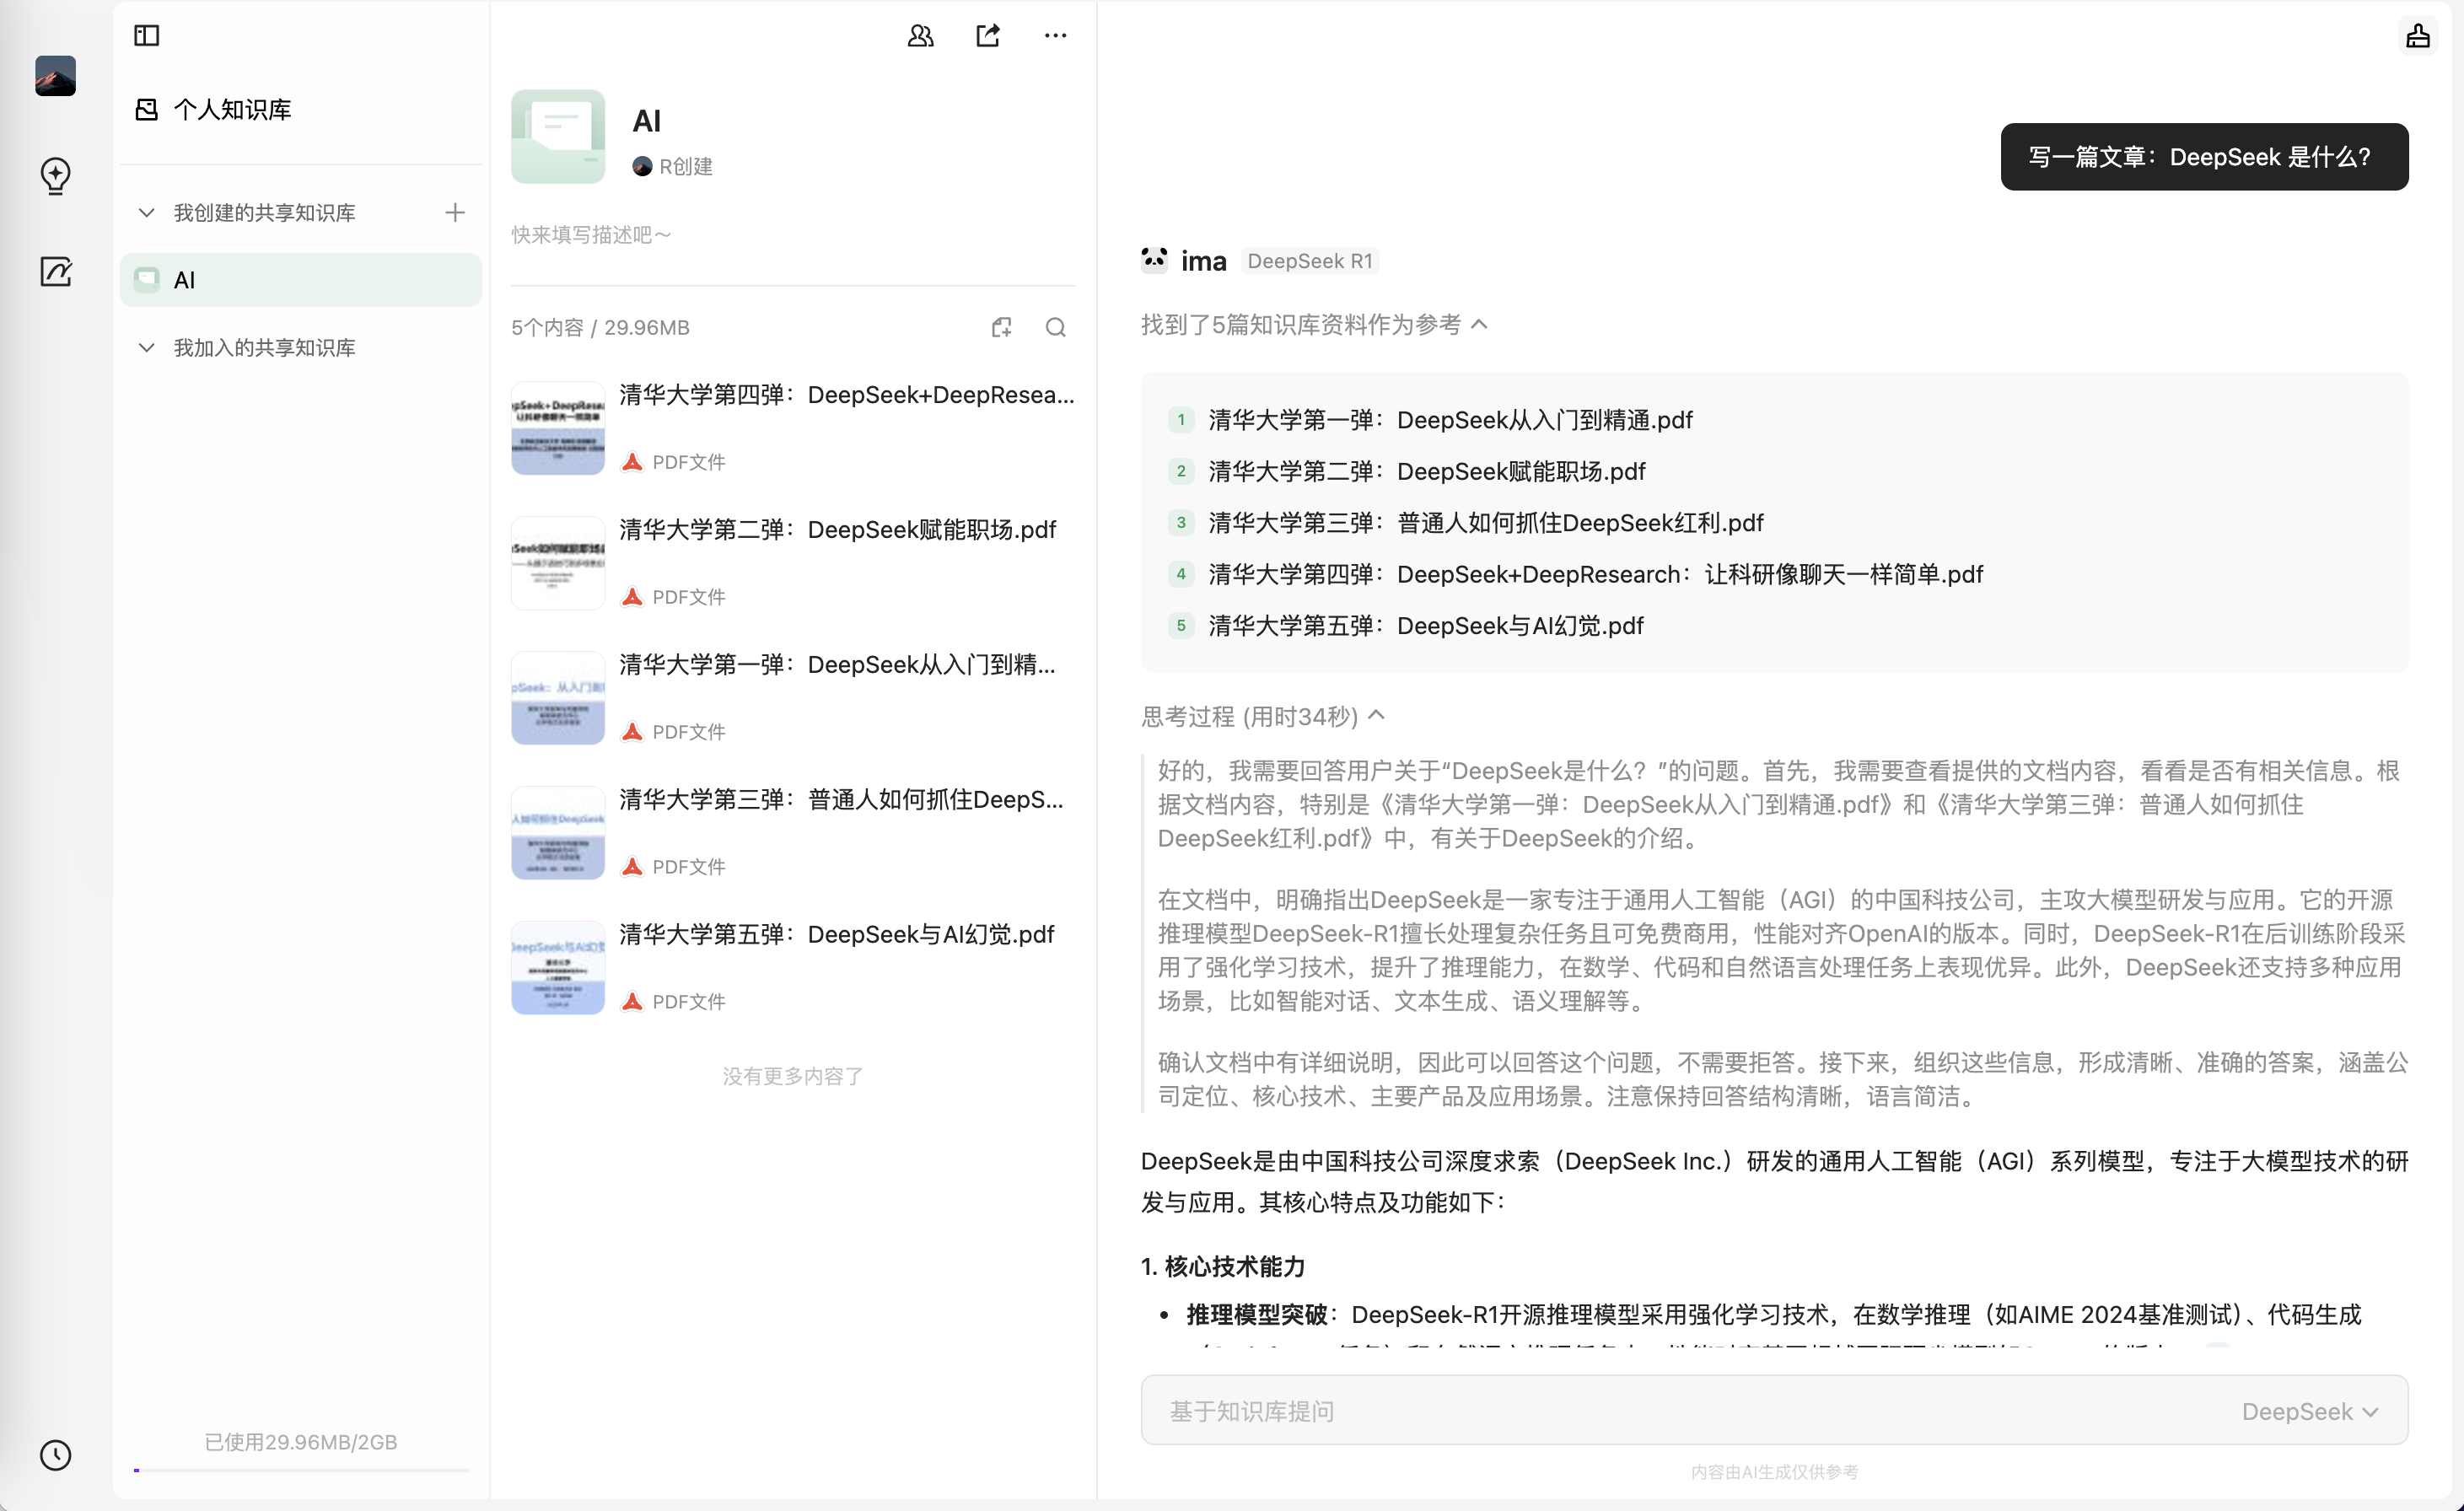Open the DeepSeek model dropdown
This screenshot has height=1511, width=2464.
click(2309, 1411)
